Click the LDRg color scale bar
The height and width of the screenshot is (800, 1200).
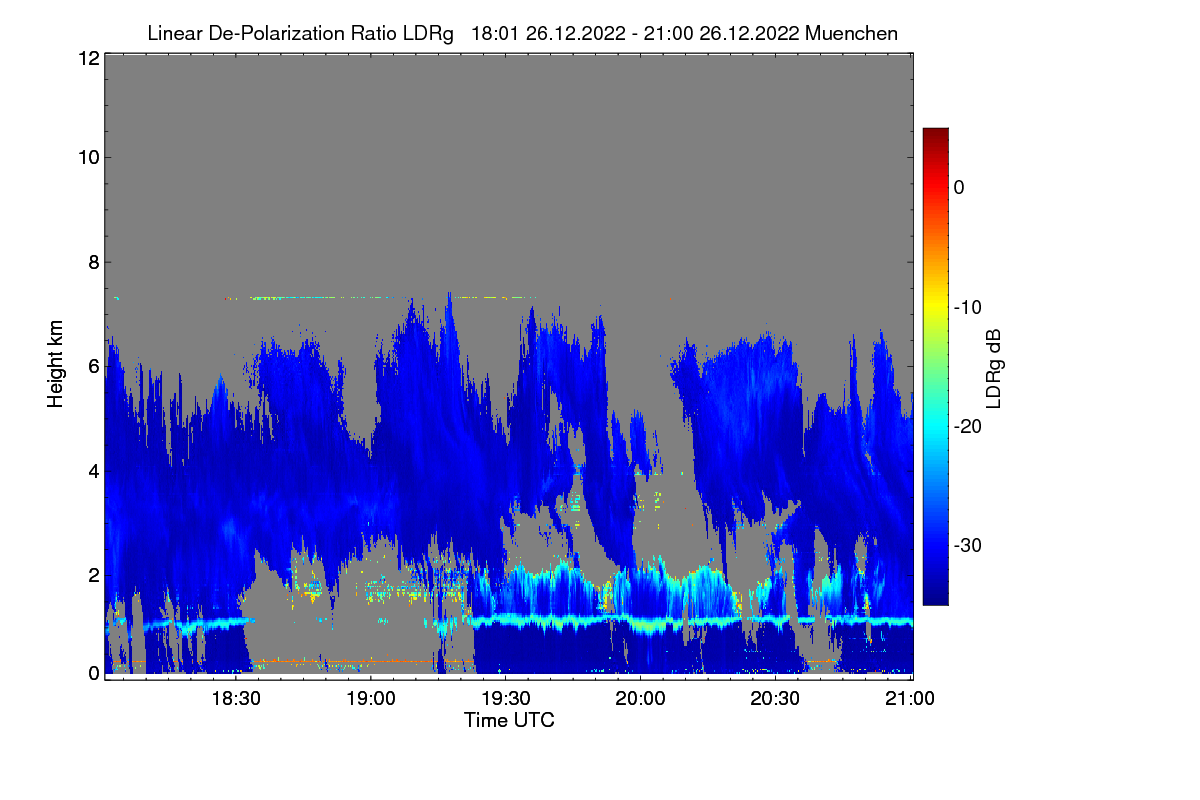click(x=935, y=366)
